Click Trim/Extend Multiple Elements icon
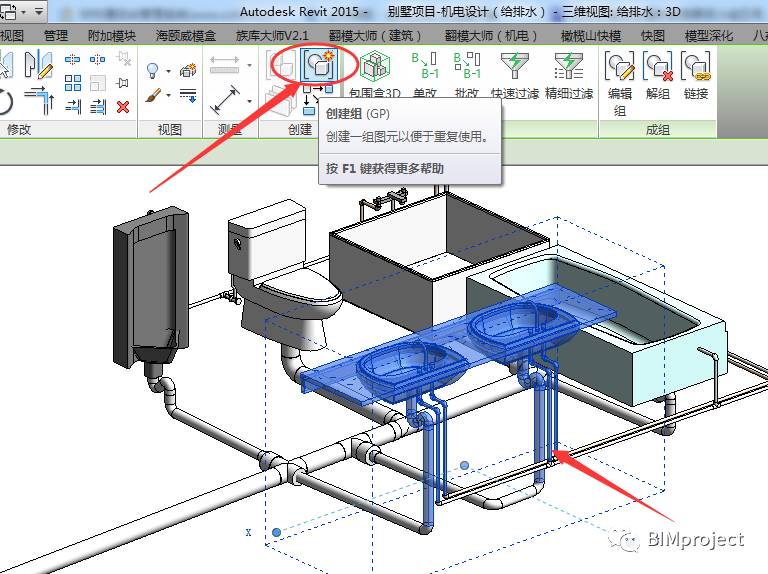 [x=98, y=106]
